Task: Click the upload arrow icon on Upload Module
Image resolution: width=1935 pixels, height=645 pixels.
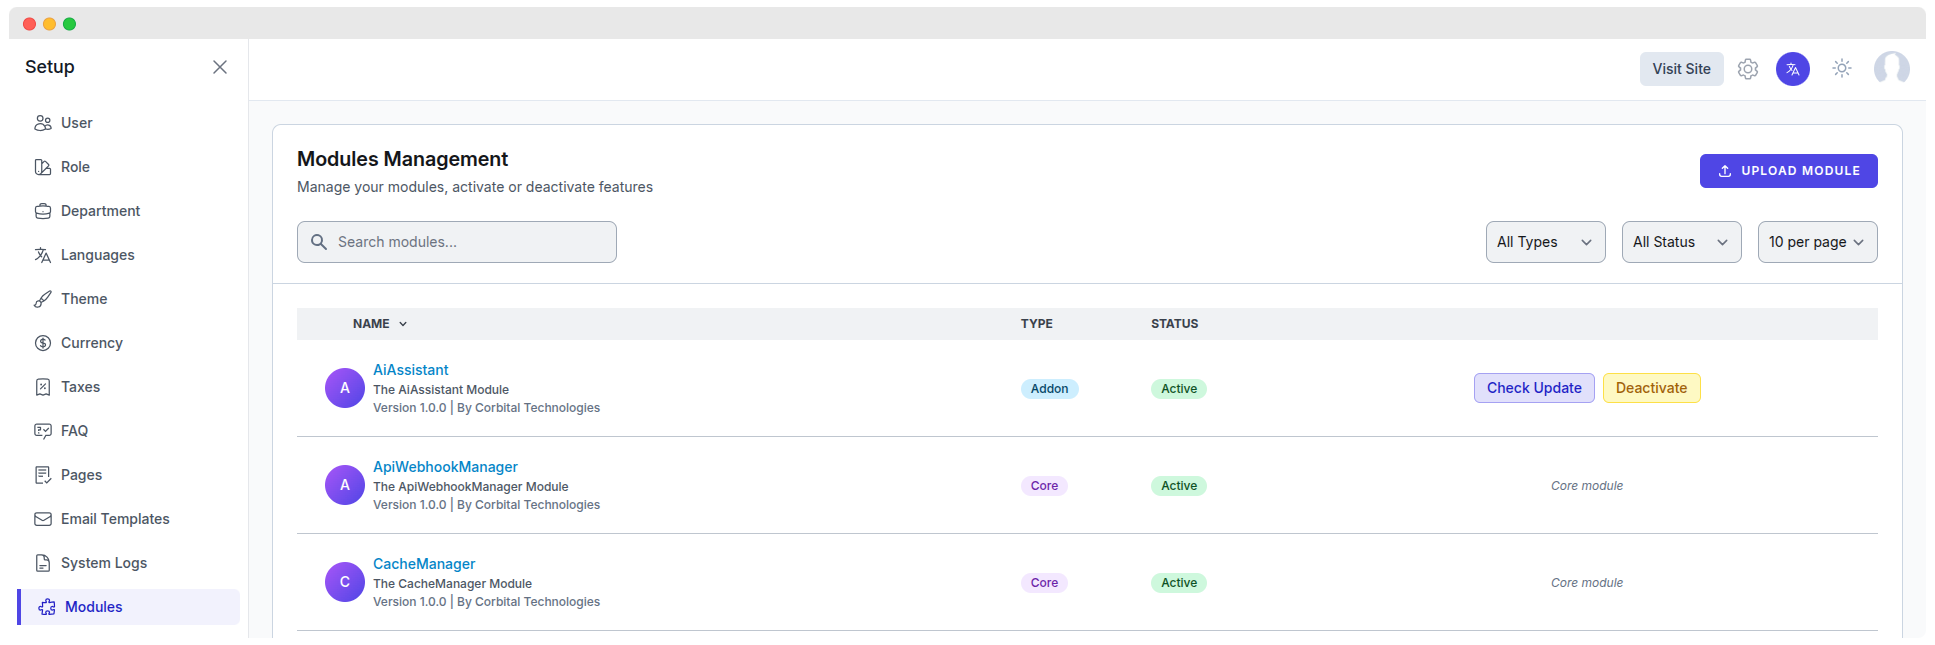Action: [x=1725, y=171]
